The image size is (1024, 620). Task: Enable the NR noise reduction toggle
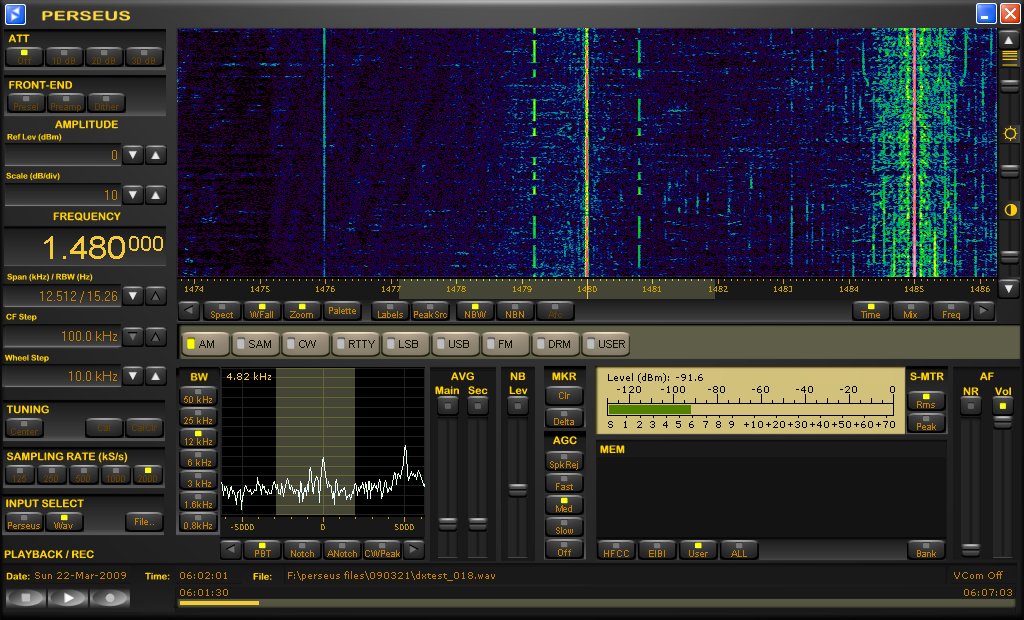point(970,406)
